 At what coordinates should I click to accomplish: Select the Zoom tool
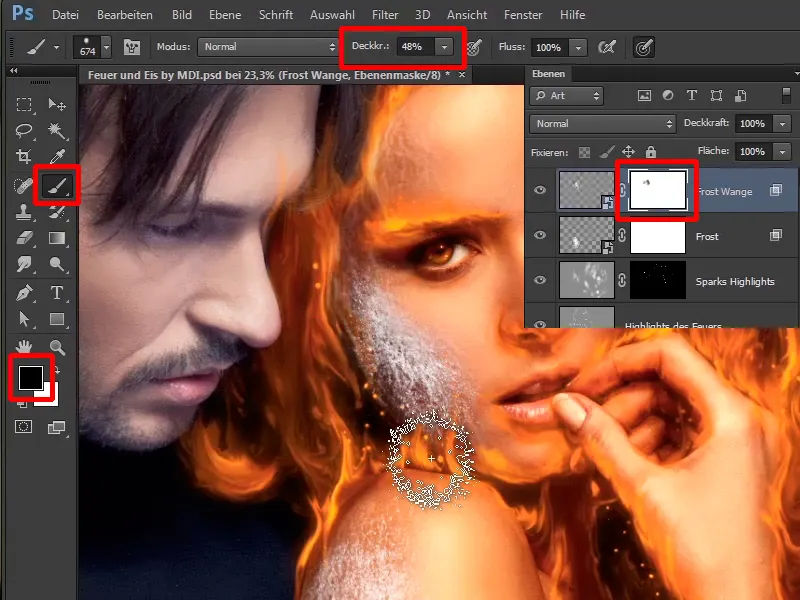pyautogui.click(x=57, y=347)
